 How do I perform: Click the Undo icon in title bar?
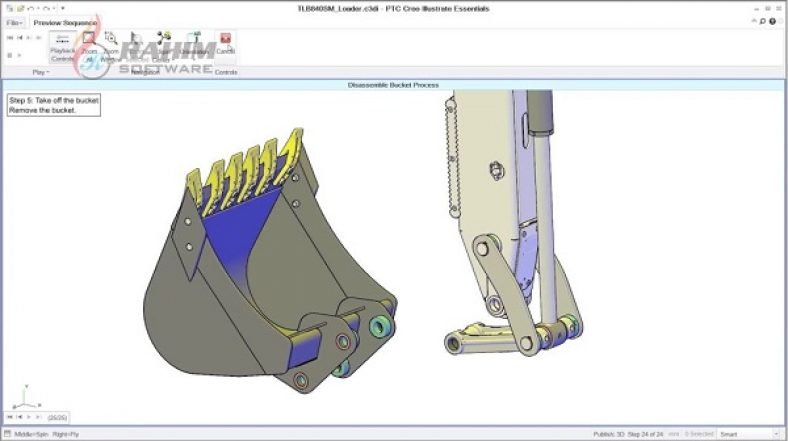click(31, 9)
